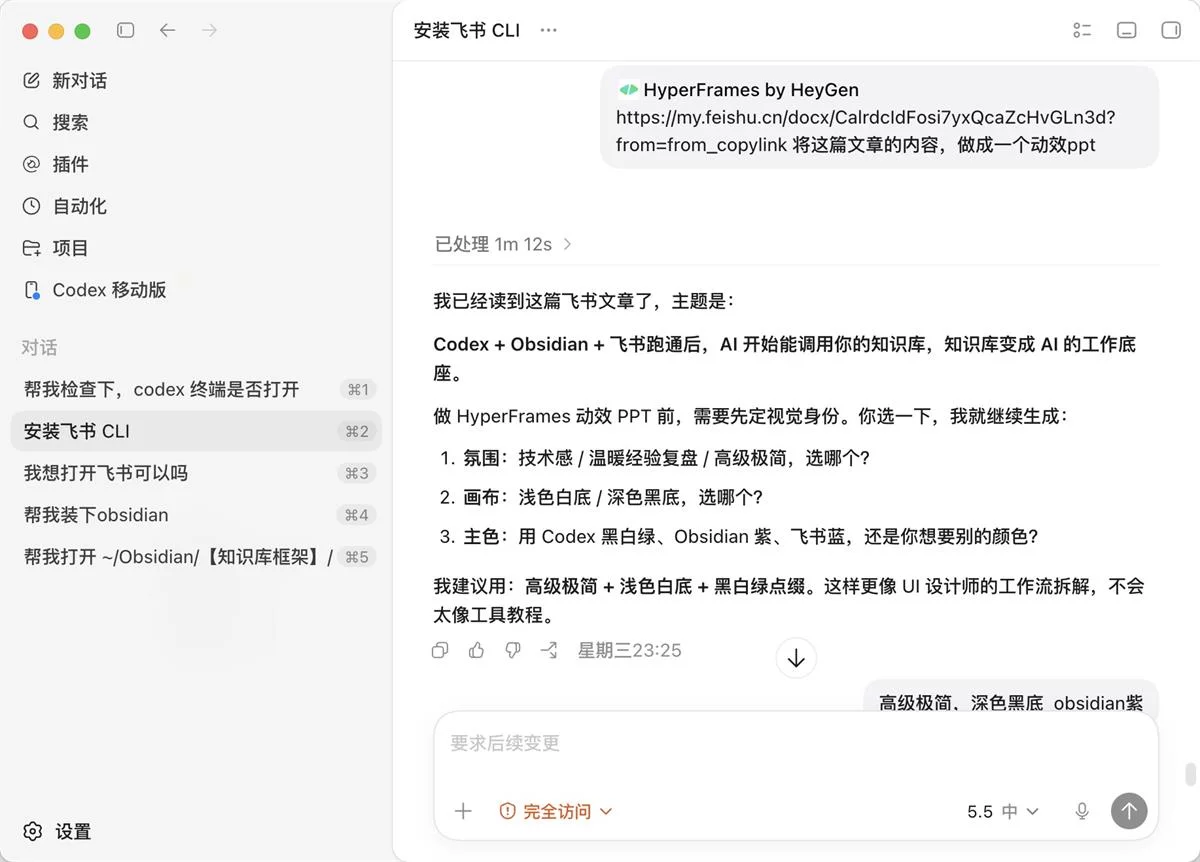Click the ⌘1 shortcut badge
Screen dimensions: 1200x862
pyautogui.click(x=357, y=390)
